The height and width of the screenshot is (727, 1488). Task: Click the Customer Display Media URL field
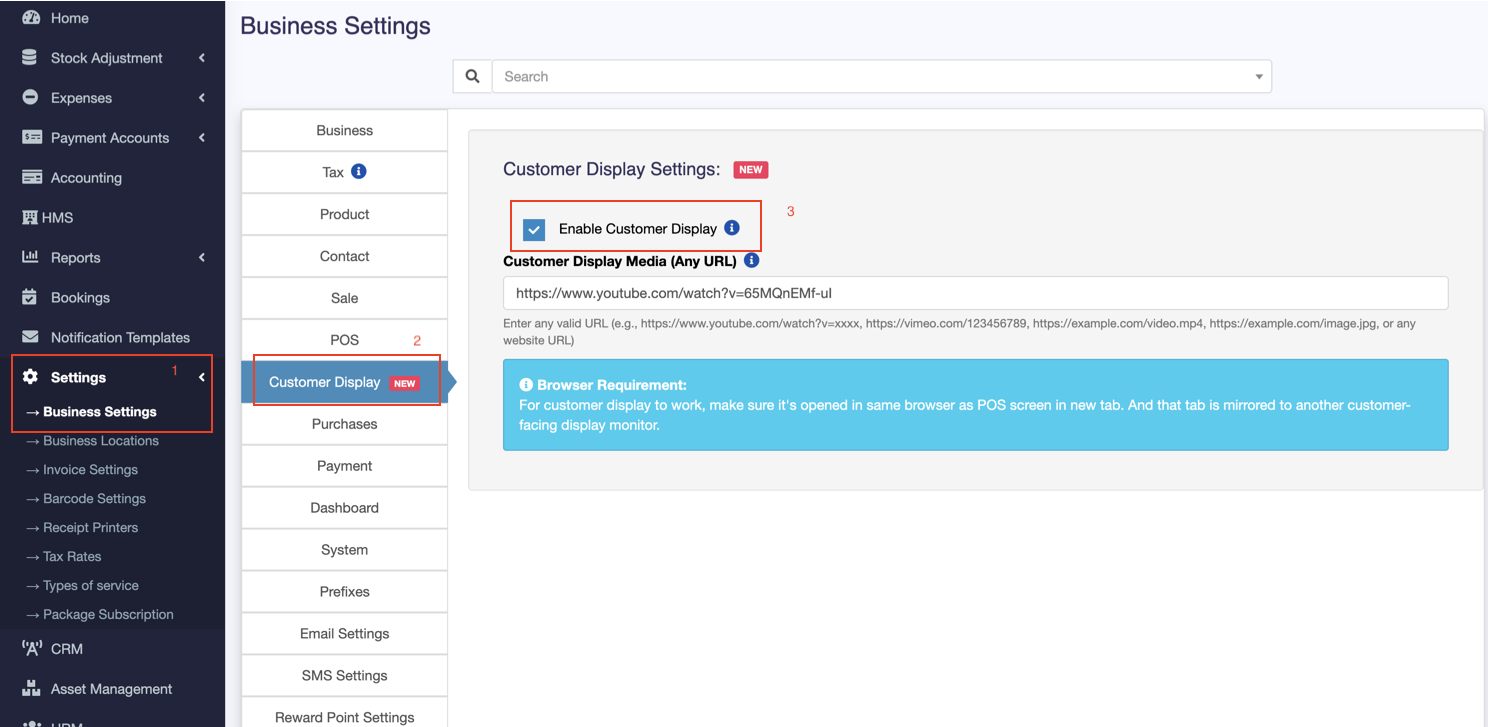point(975,293)
